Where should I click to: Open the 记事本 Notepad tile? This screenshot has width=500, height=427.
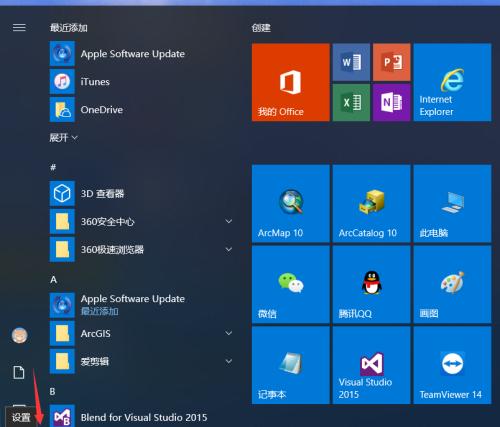[x=291, y=365]
